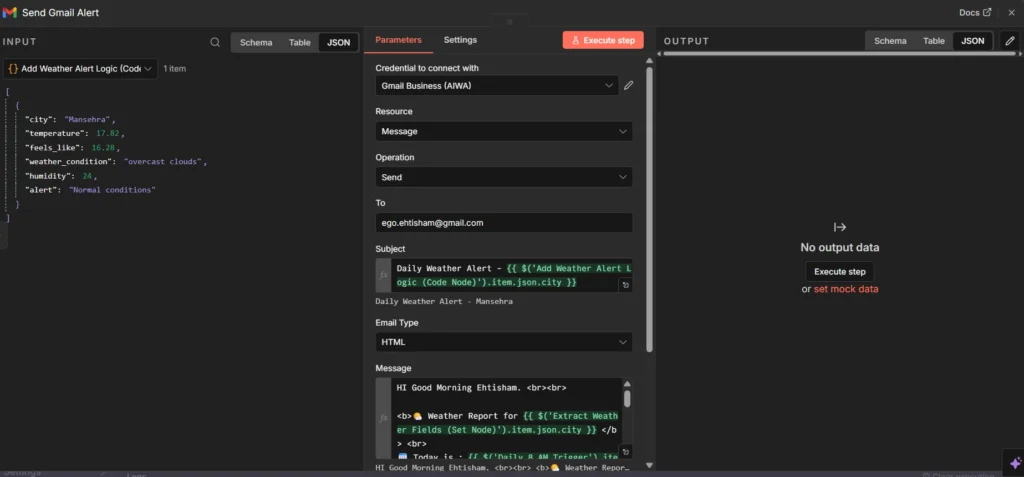Viewport: 1024px width, 477px height.
Task: Click the search icon in the Input panel
Action: click(215, 42)
